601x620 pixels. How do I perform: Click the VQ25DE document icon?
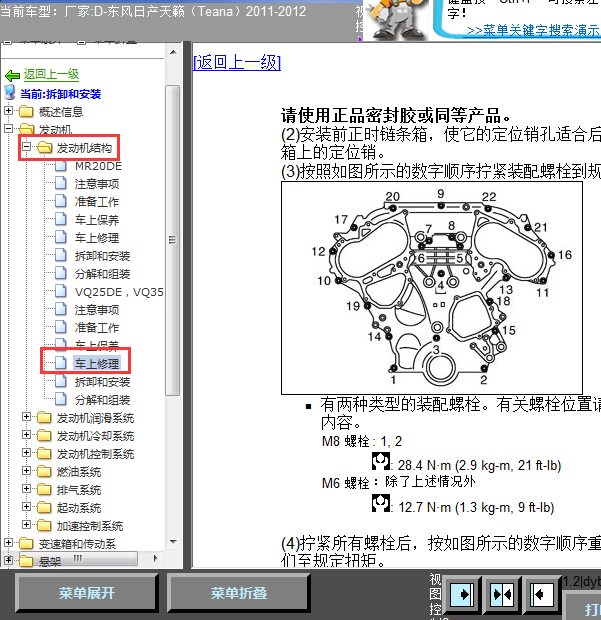[x=61, y=292]
